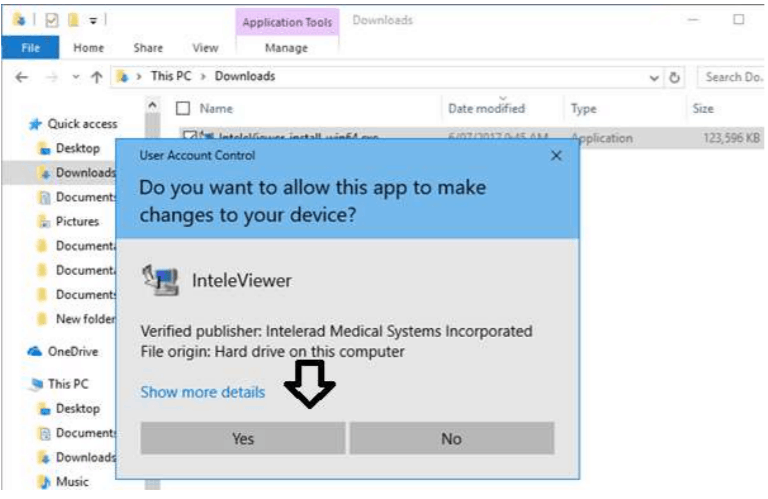This screenshot has height=499, width=768.
Task: Open Customize Quick Access Toolbar dropdown
Action: pyautogui.click(x=93, y=21)
